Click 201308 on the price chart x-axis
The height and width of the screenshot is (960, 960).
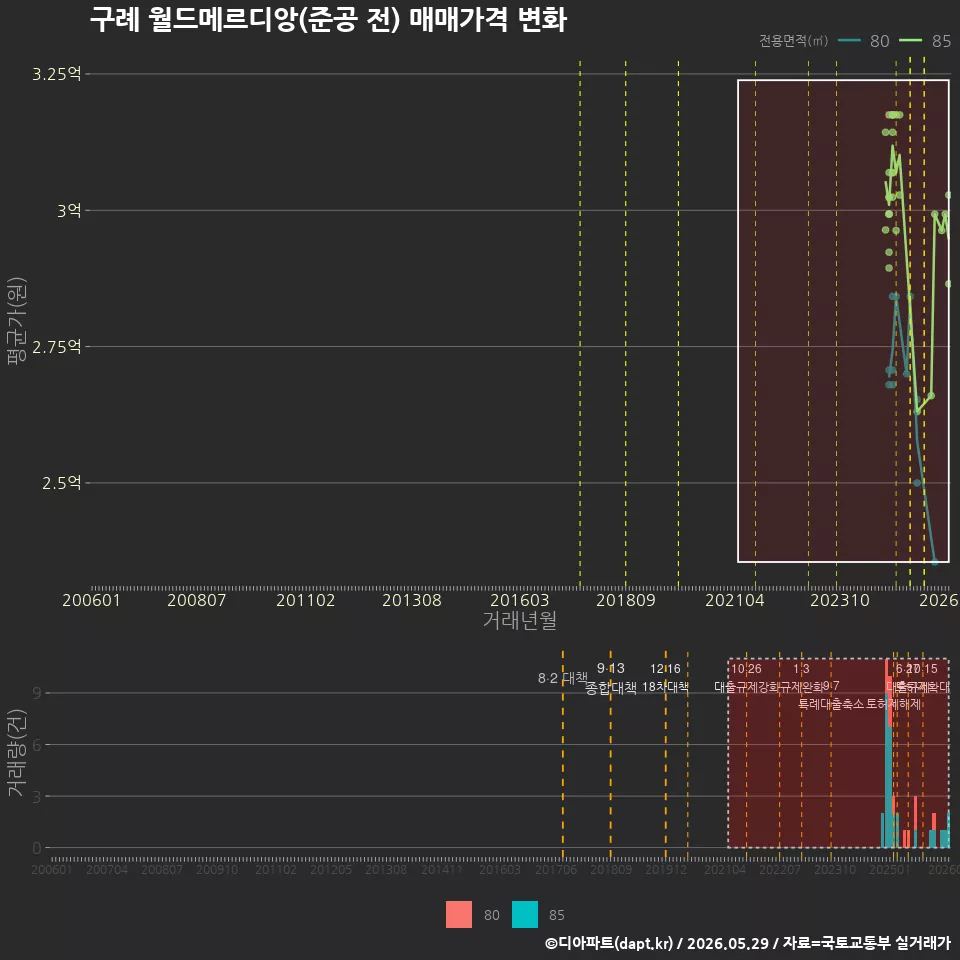(x=411, y=600)
